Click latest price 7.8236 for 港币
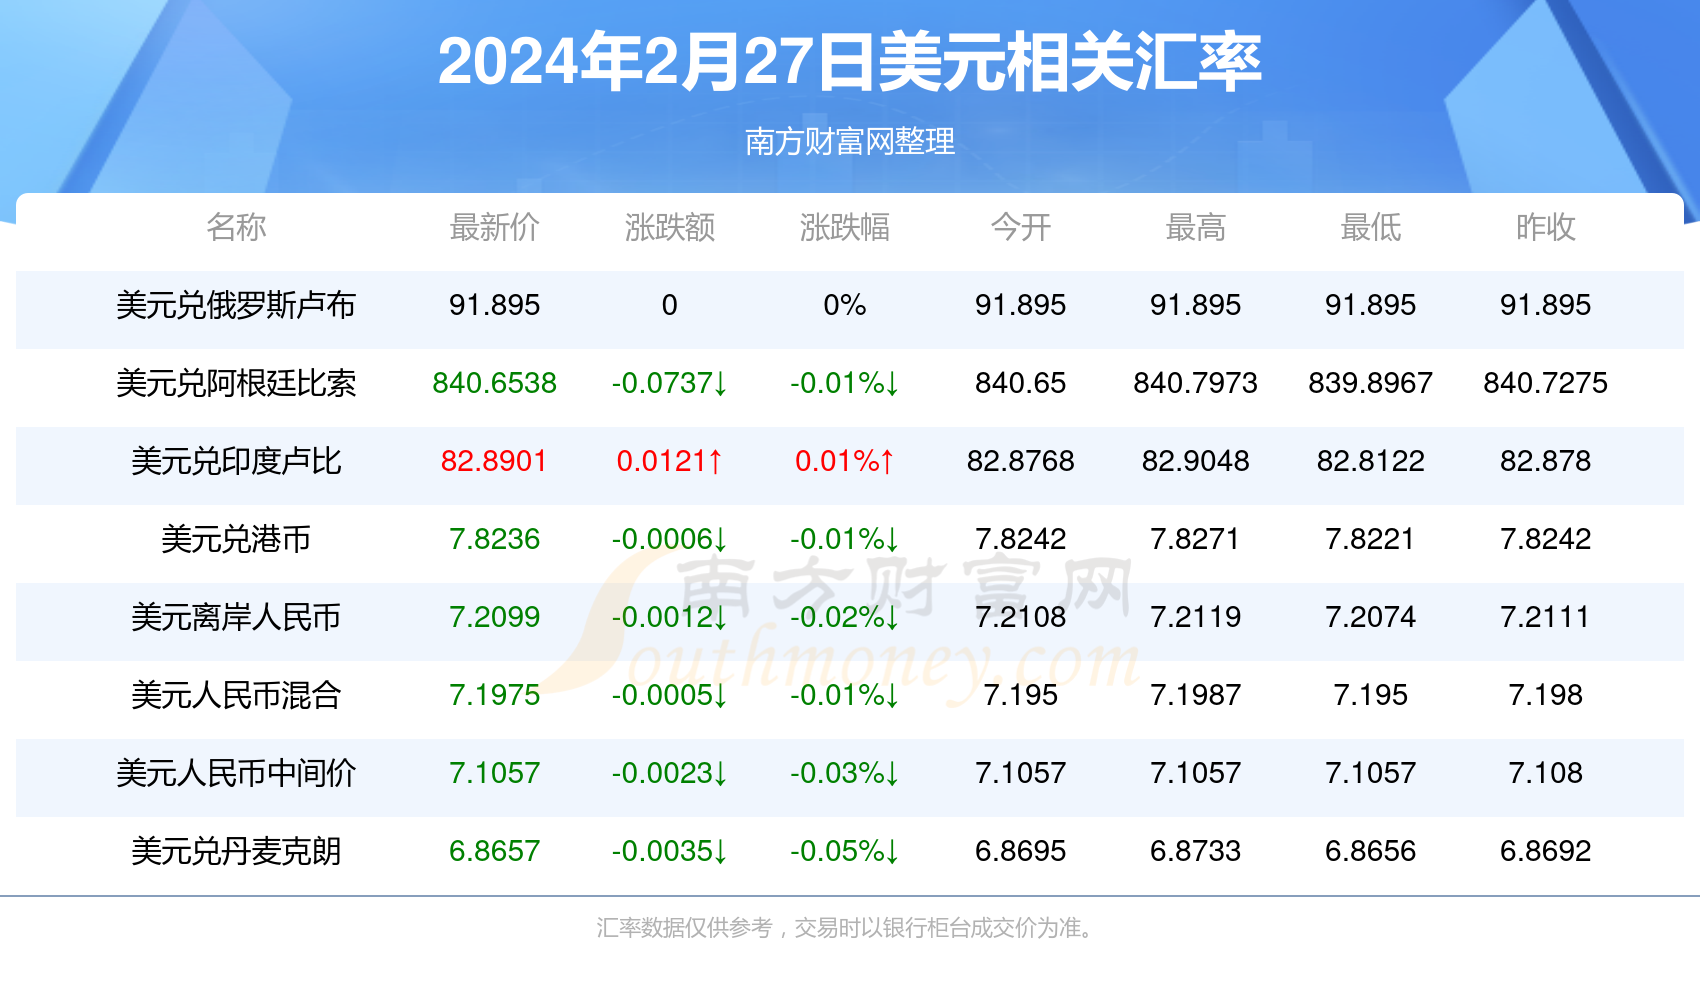The width and height of the screenshot is (1700, 1000). [x=494, y=539]
